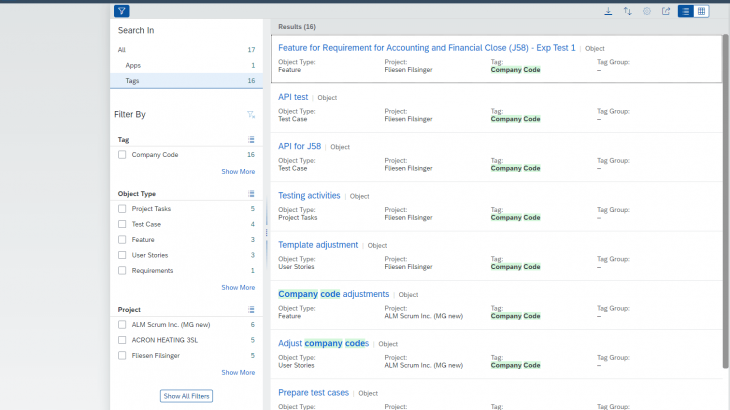The image size is (730, 410).
Task: Click the splitter handle between filter and results
Action: pyautogui.click(x=266, y=232)
